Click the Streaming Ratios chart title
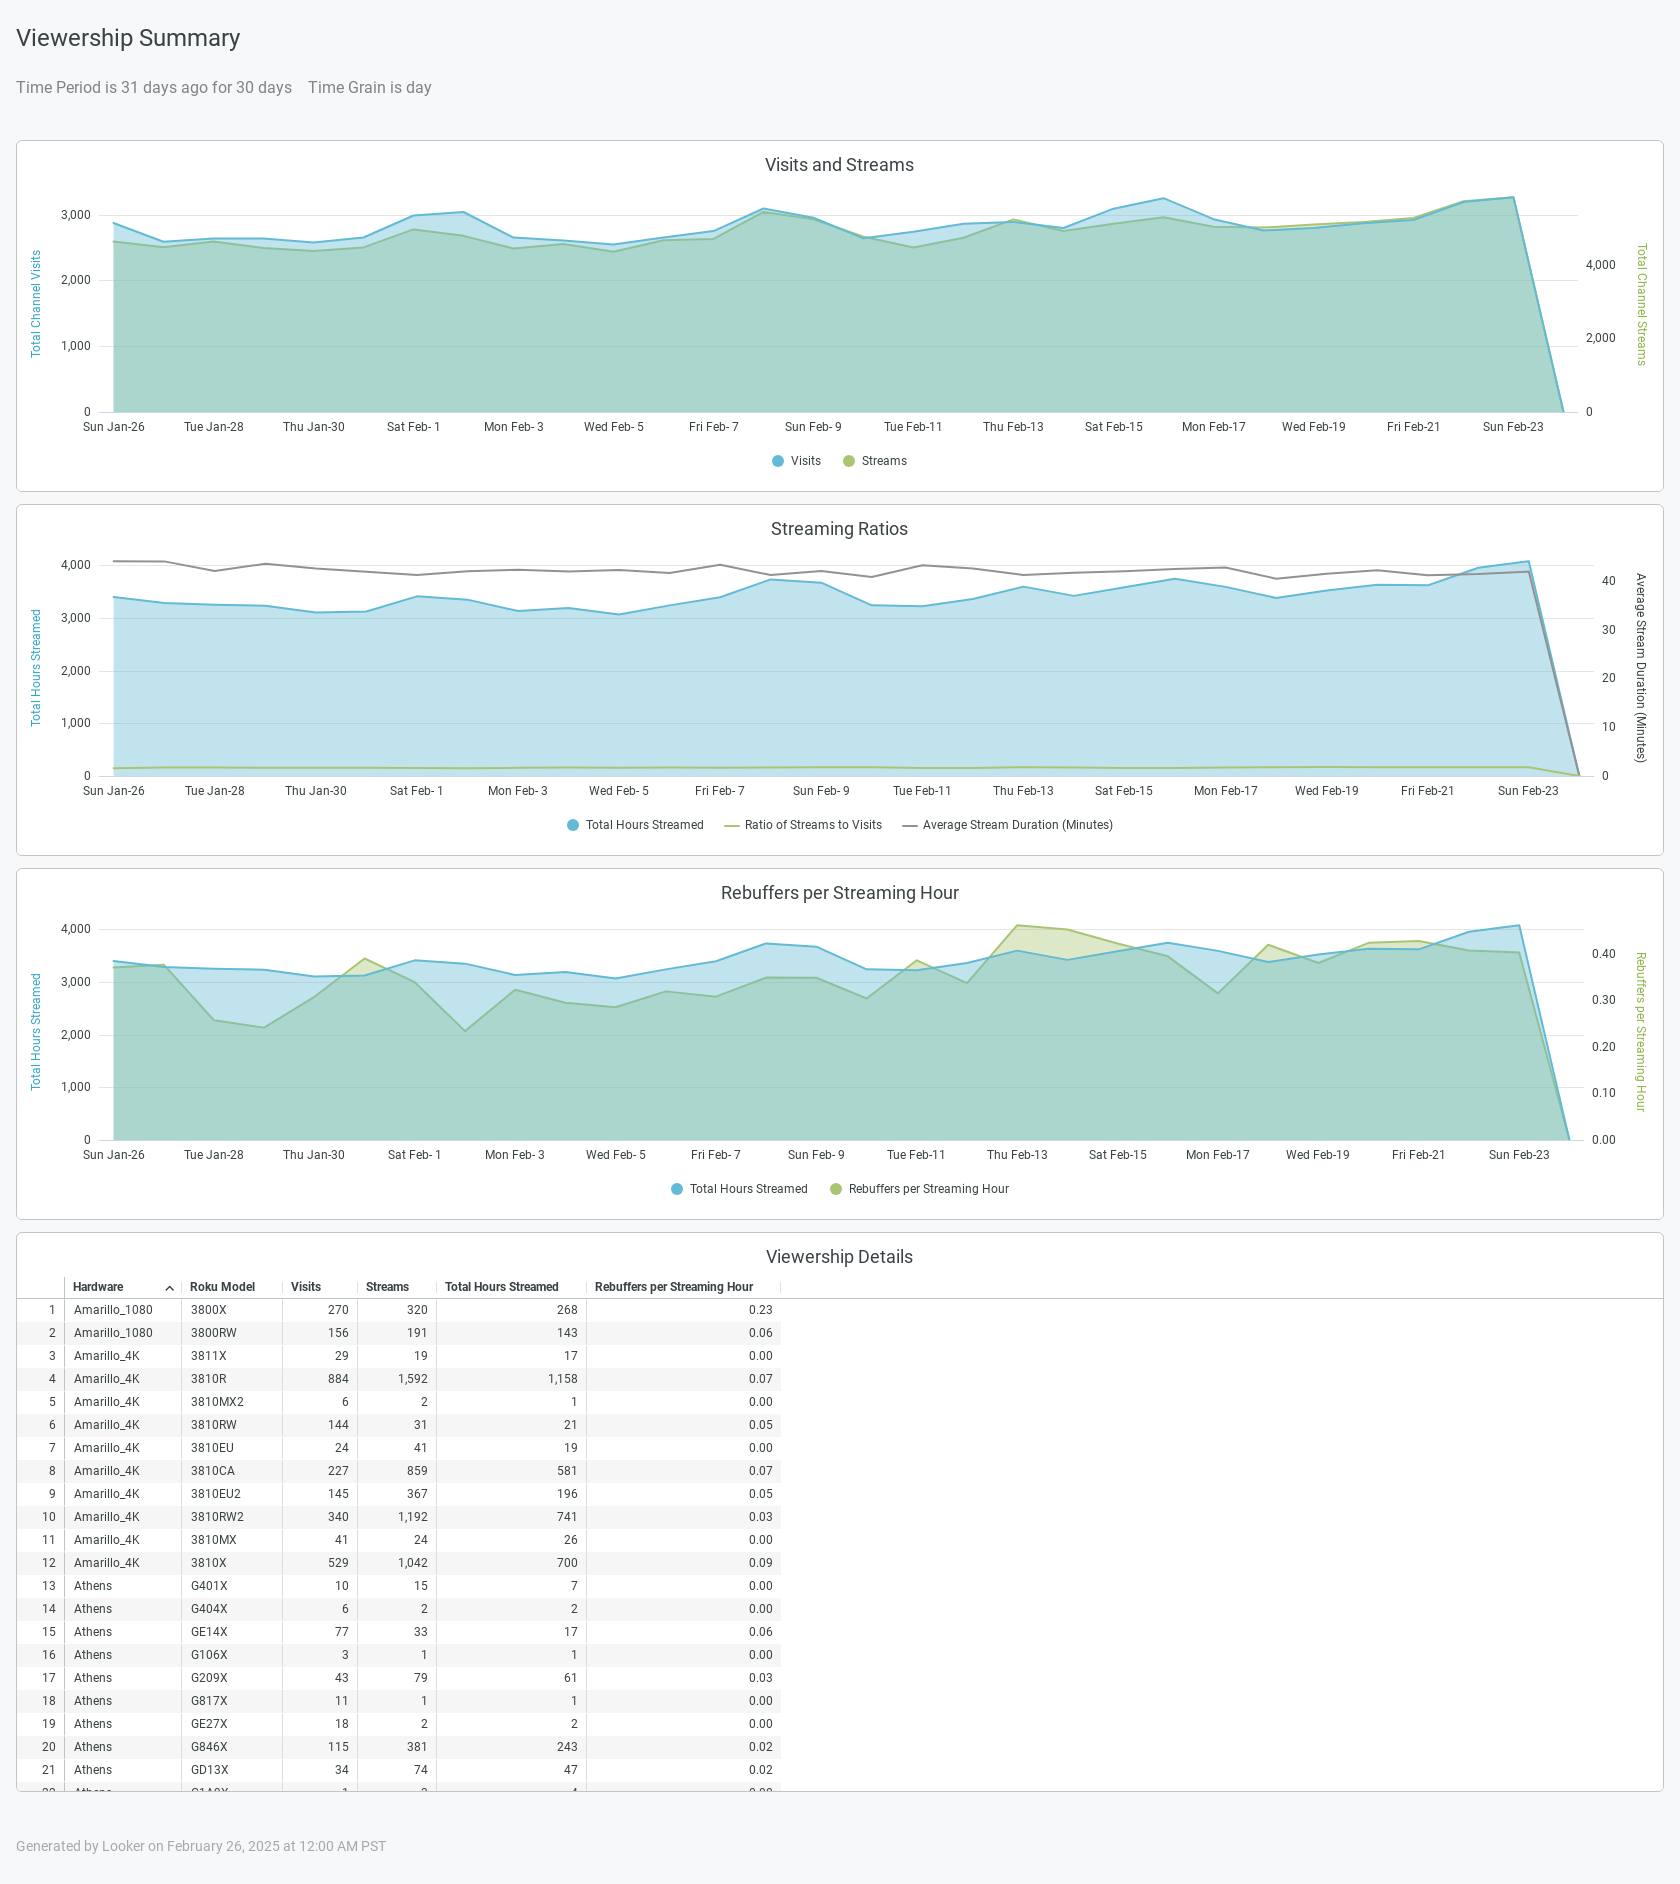 coord(839,529)
